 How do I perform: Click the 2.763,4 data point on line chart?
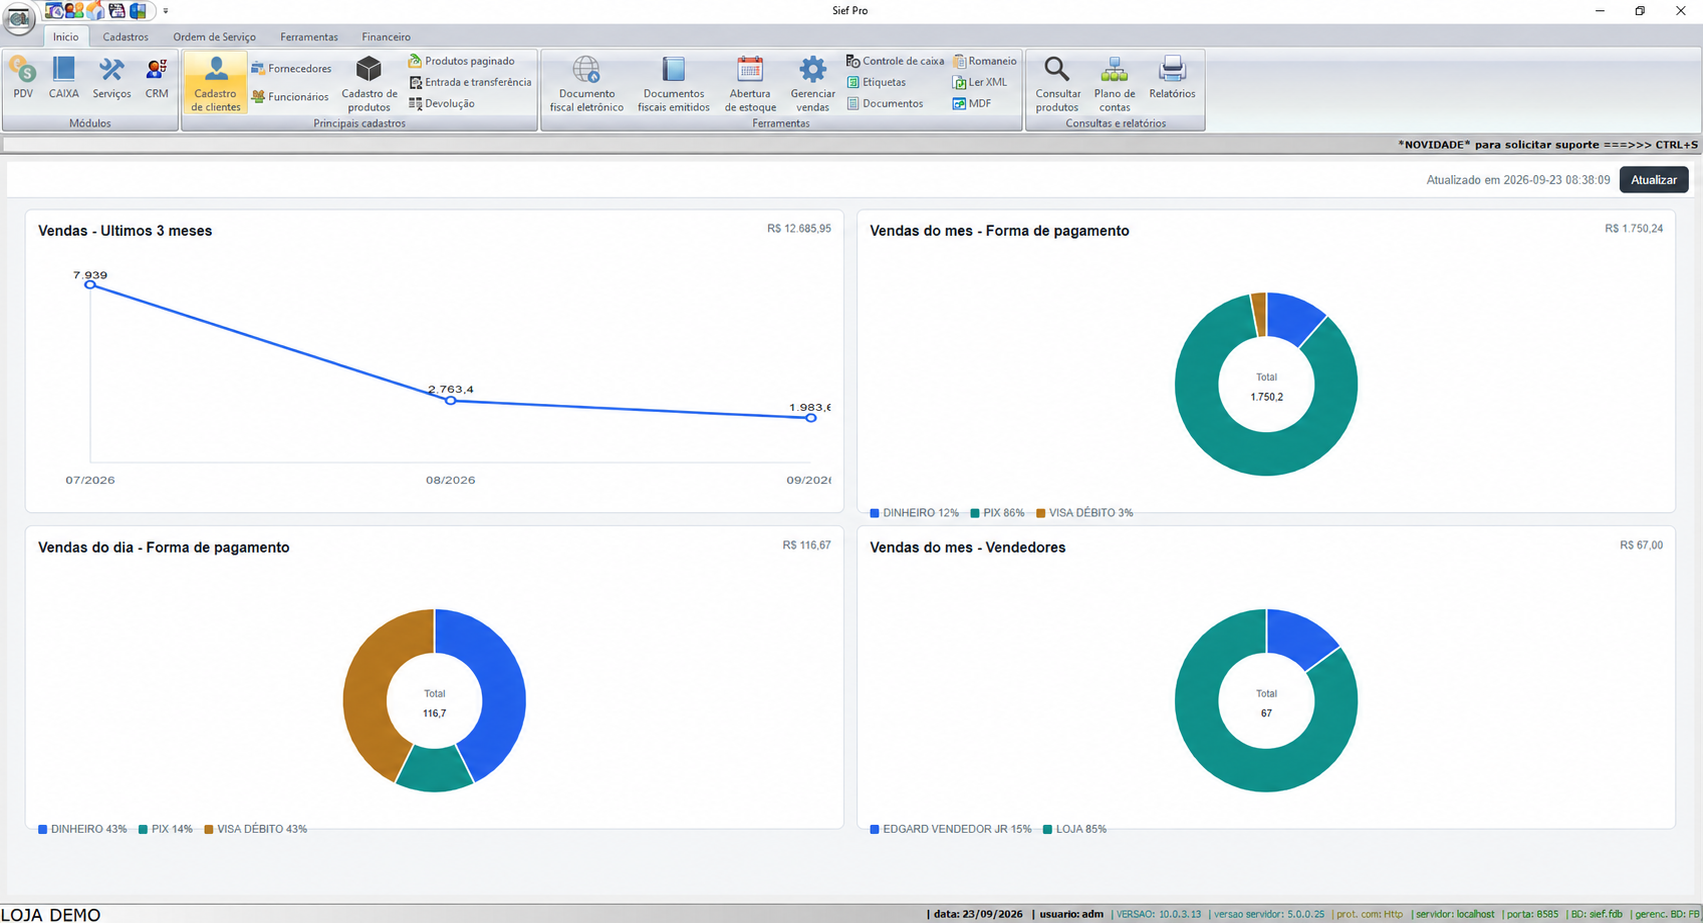[451, 400]
